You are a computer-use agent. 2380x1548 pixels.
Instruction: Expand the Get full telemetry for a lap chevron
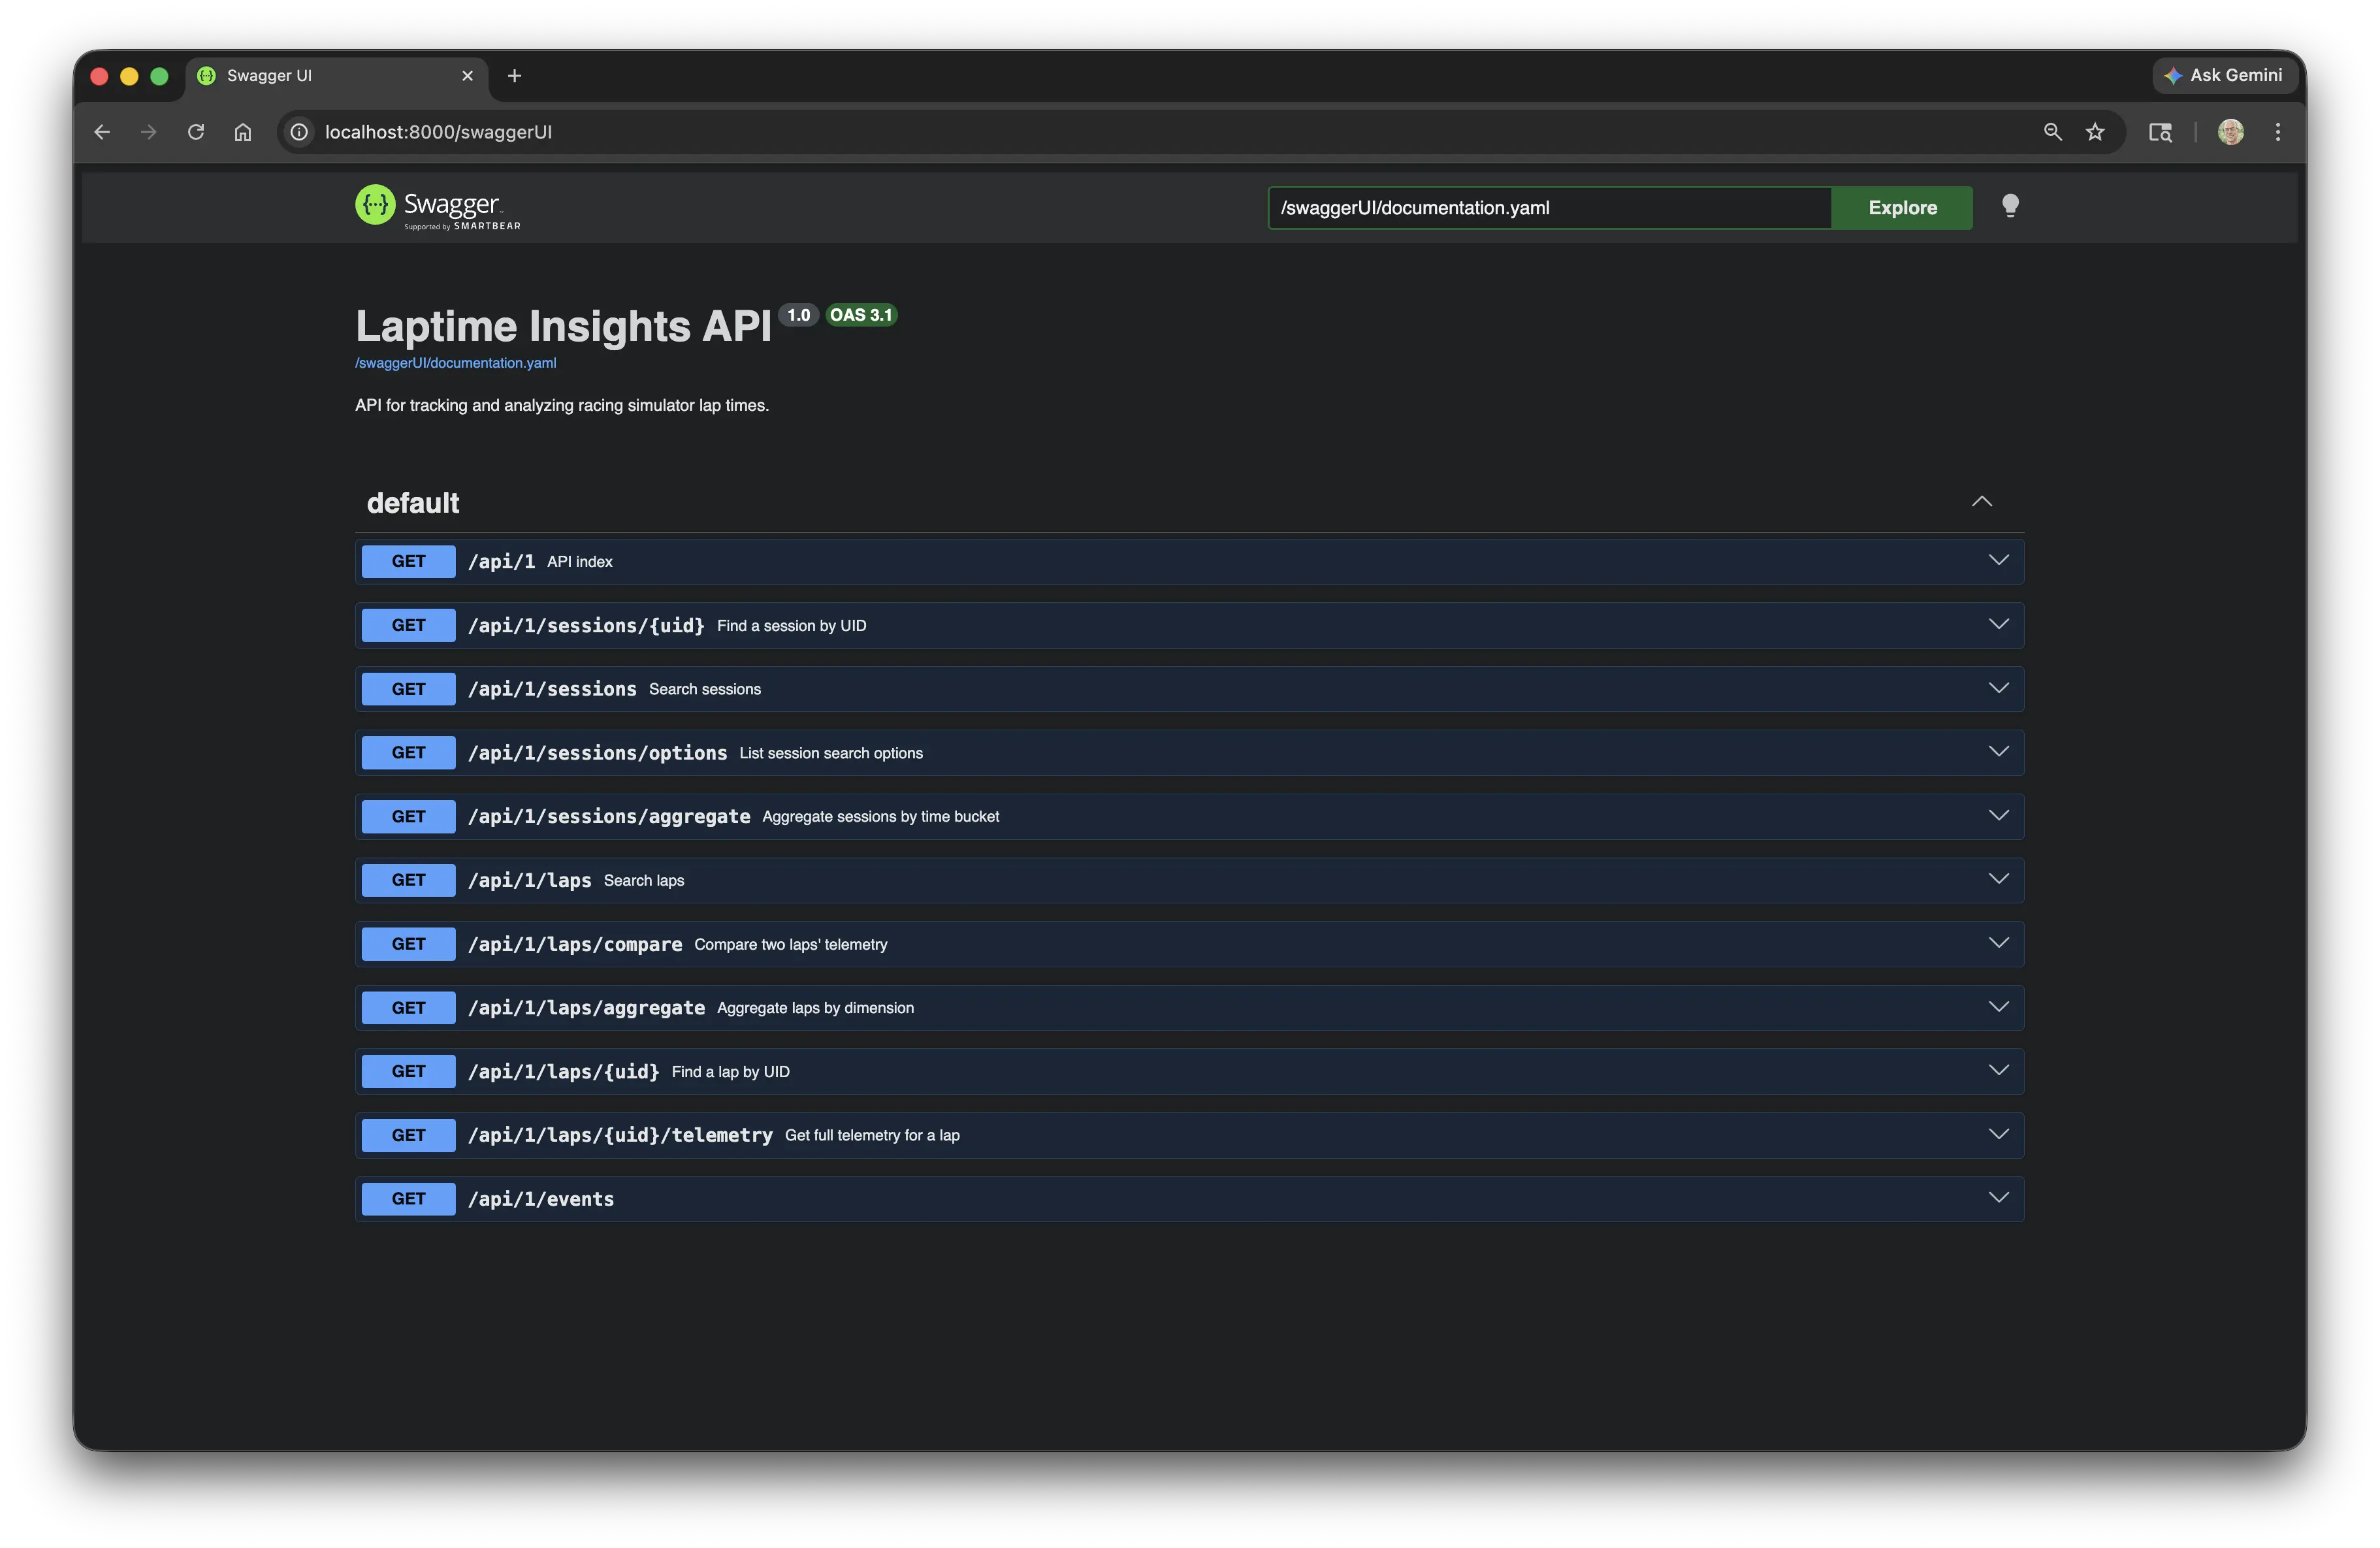(1998, 1135)
